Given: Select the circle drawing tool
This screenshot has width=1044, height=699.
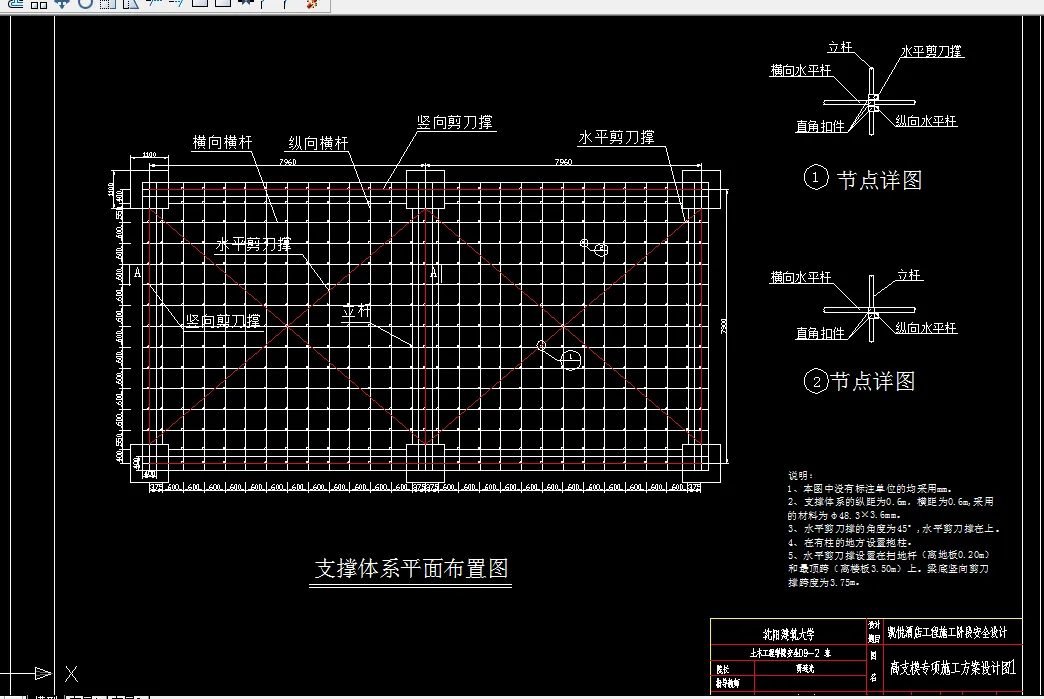Looking at the screenshot, I should click(x=85, y=6).
